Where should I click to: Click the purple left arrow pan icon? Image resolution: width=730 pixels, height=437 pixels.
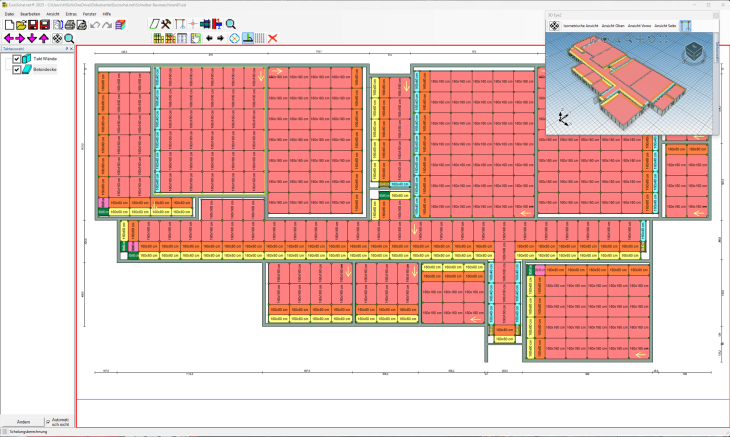(8, 38)
